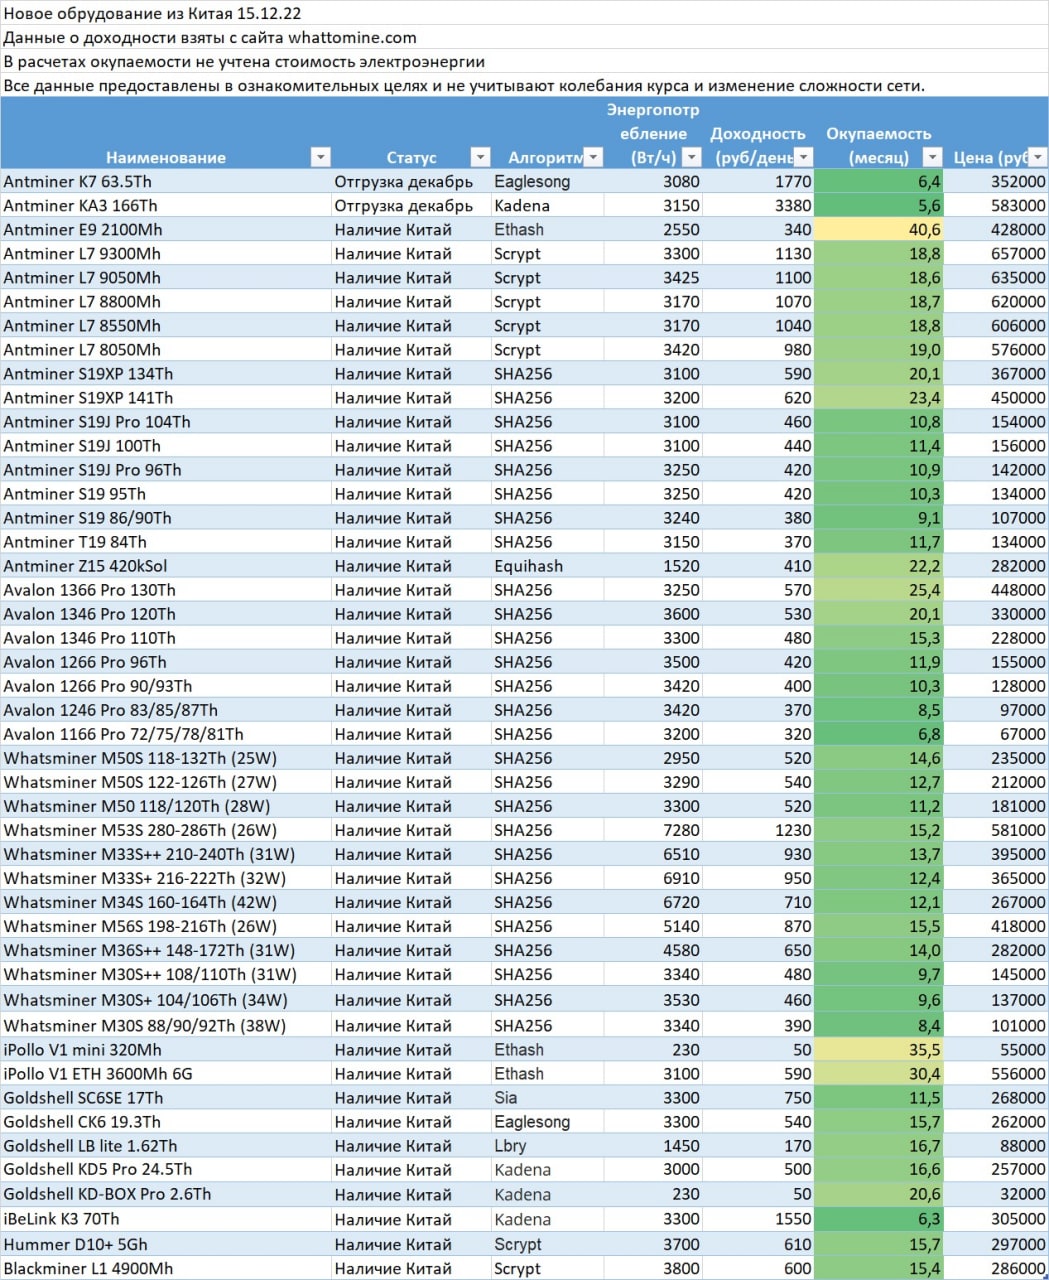Select cell 'Whatsminer M30S 88/90/92Th (38W)'
1049x1280 pixels.
166,1025
